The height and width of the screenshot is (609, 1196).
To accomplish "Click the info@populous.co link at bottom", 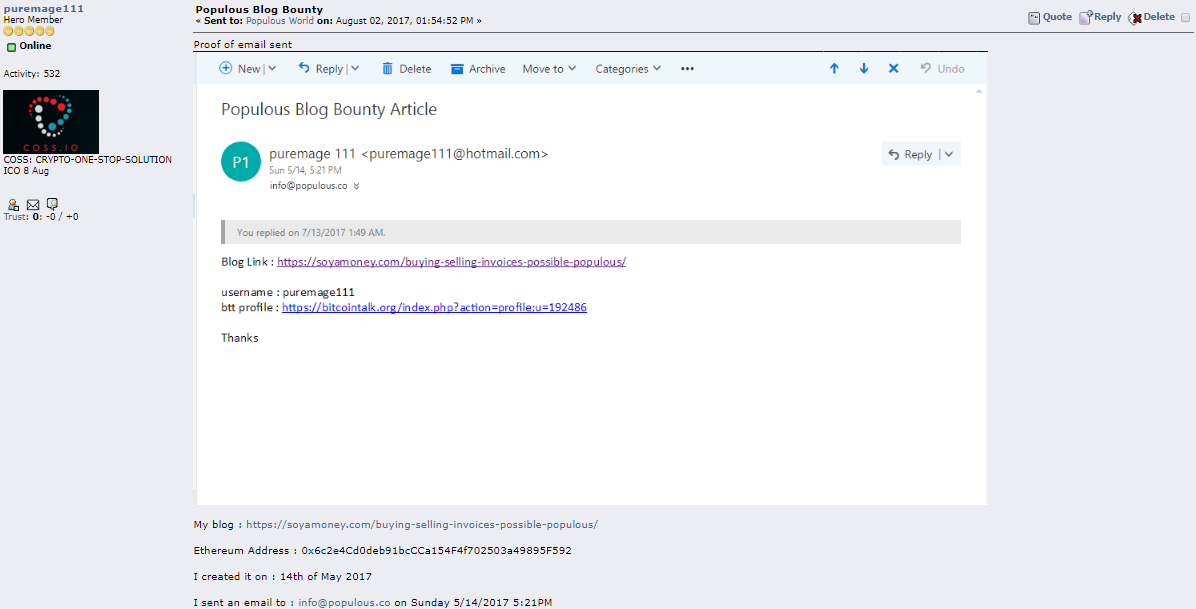I will 344,602.
